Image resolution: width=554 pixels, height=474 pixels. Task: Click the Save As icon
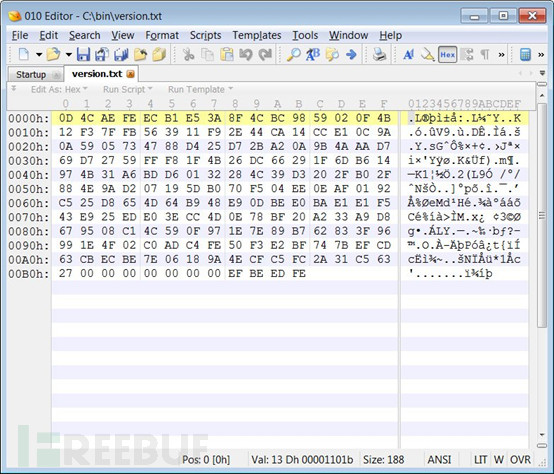[x=102, y=54]
